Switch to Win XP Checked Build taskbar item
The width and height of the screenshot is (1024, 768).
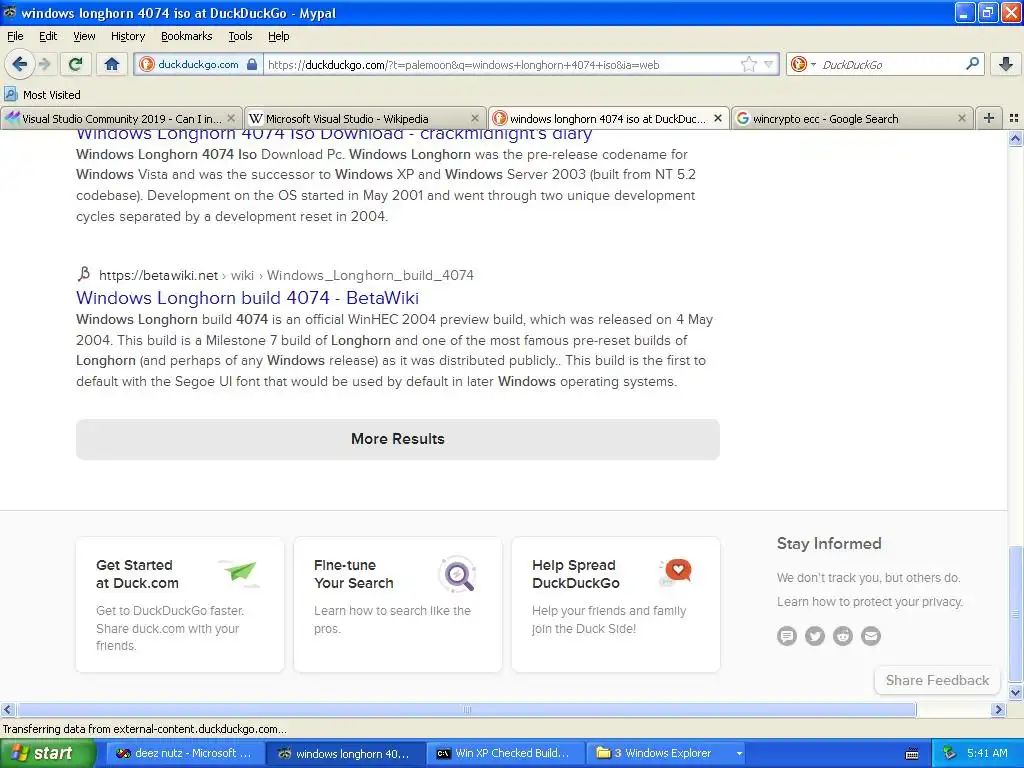pos(506,753)
